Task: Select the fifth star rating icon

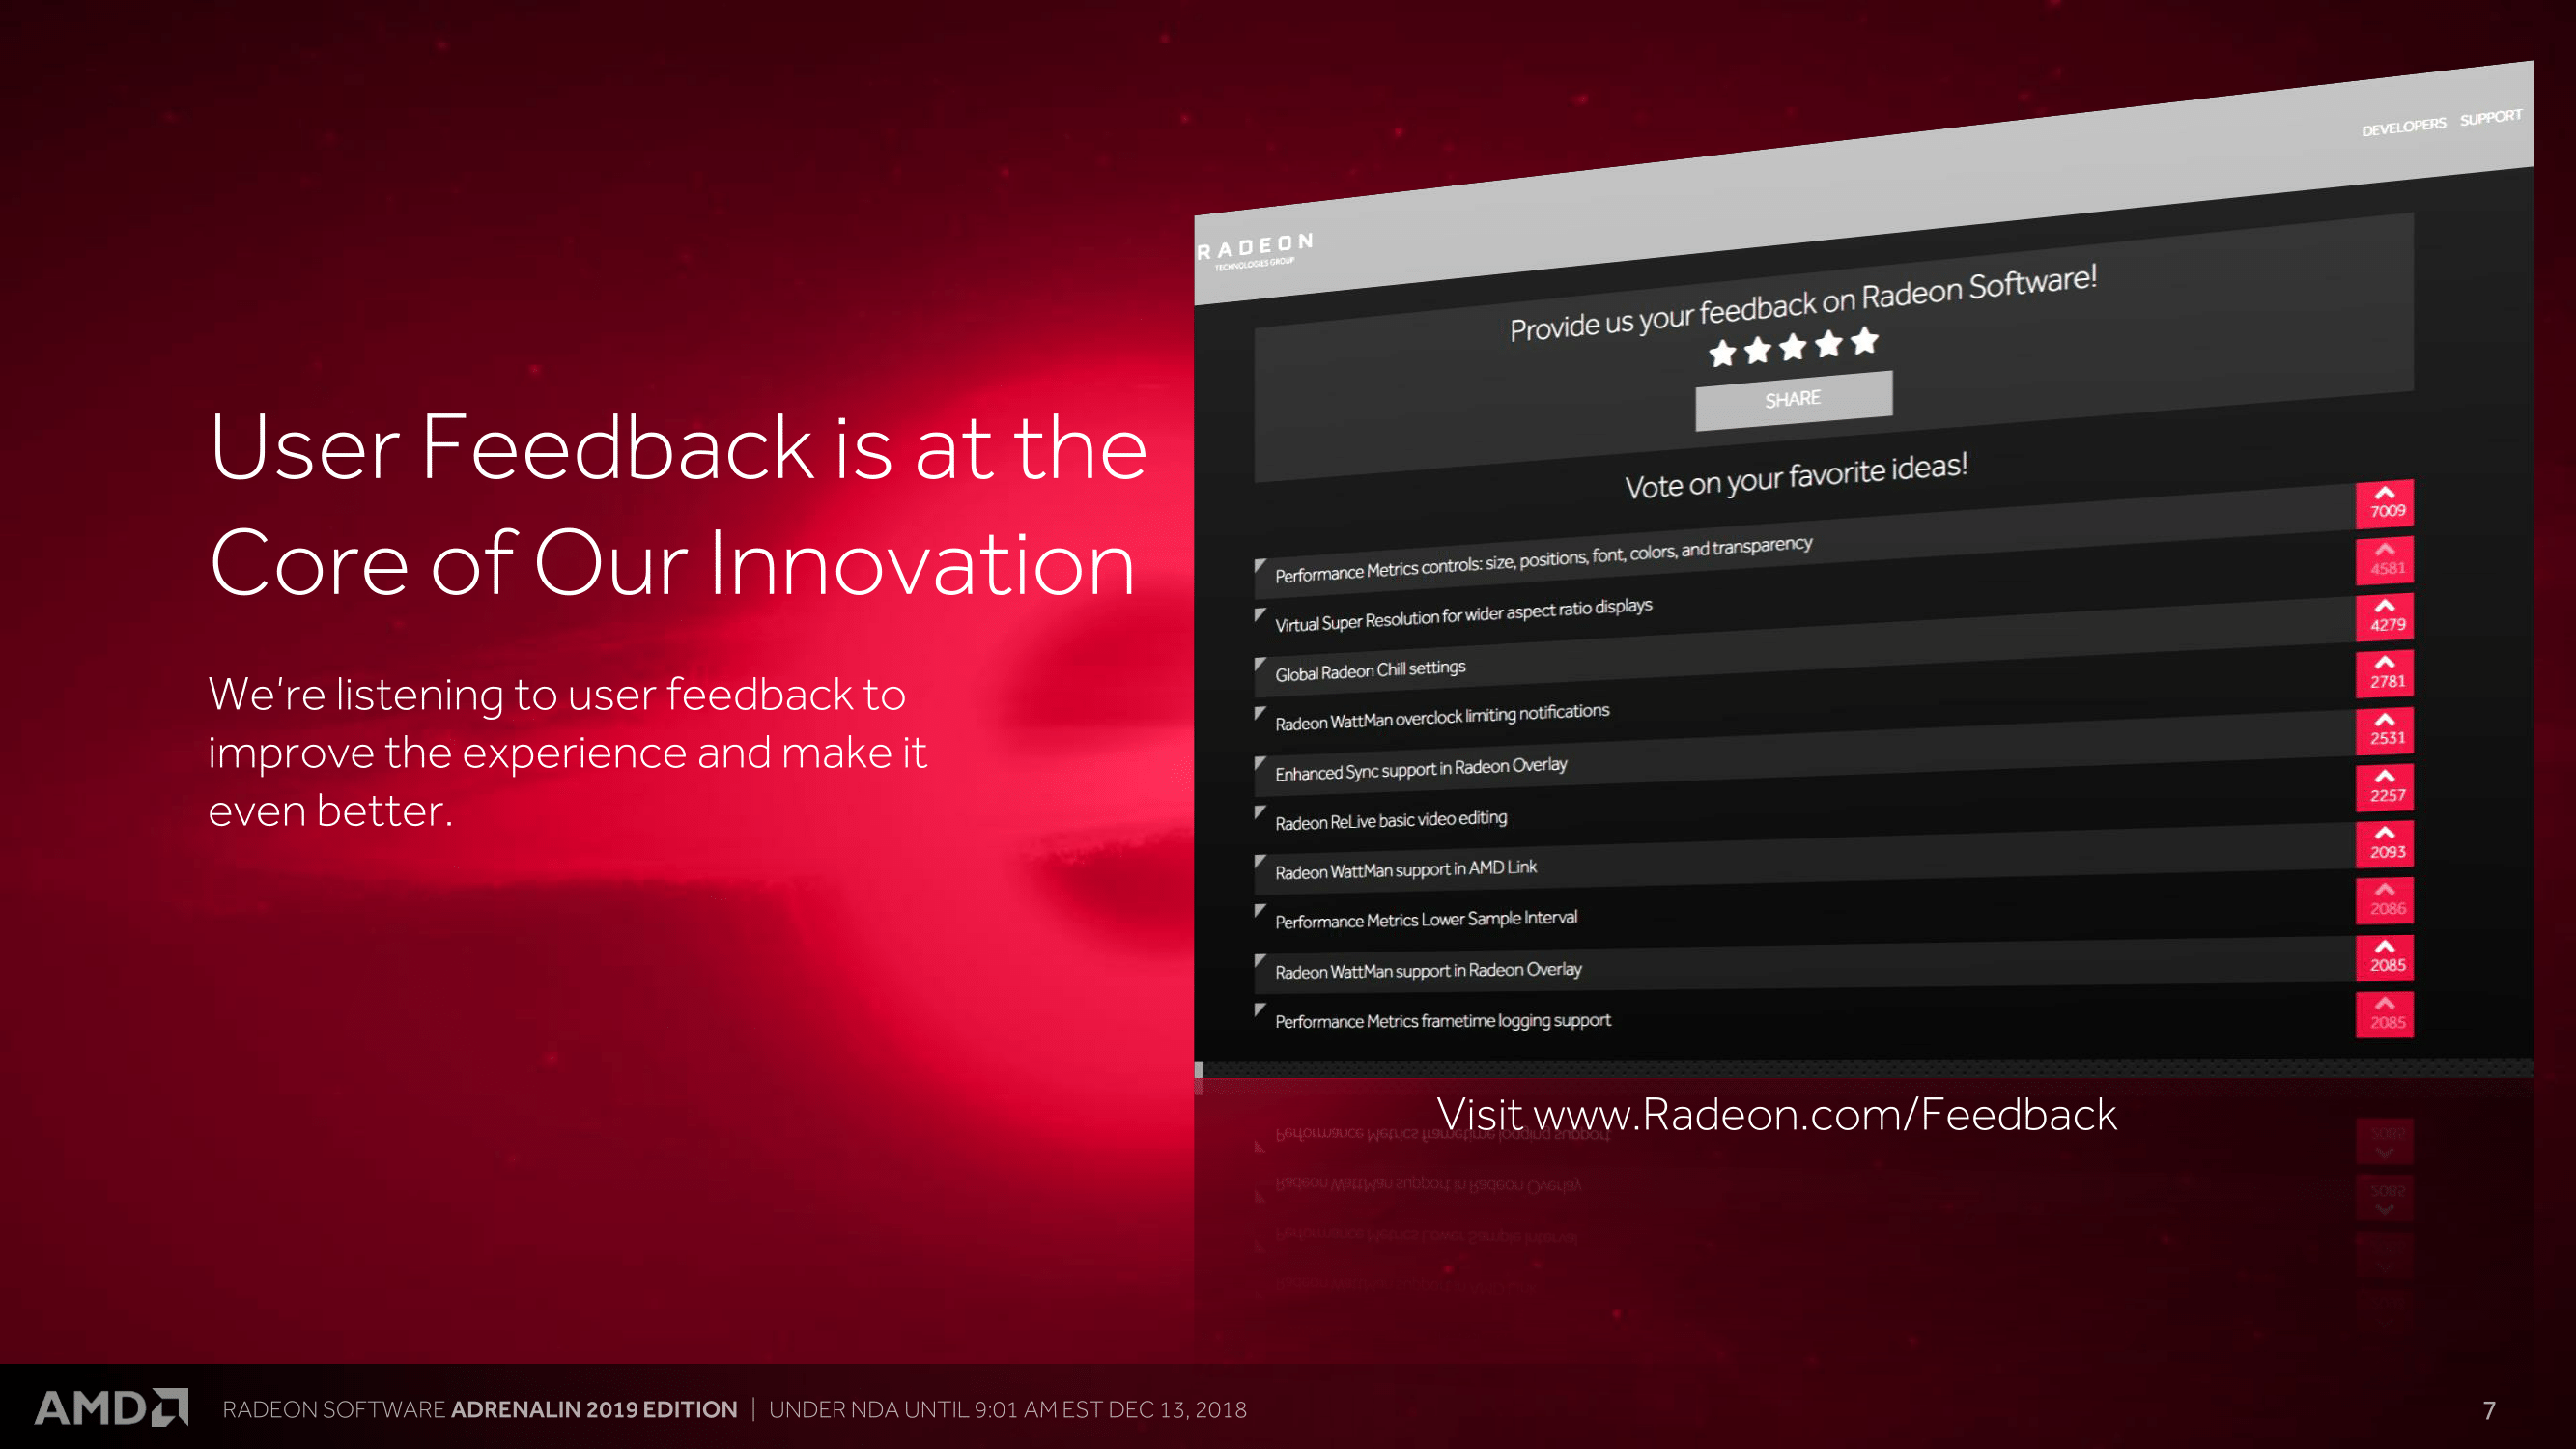Action: pos(1870,349)
